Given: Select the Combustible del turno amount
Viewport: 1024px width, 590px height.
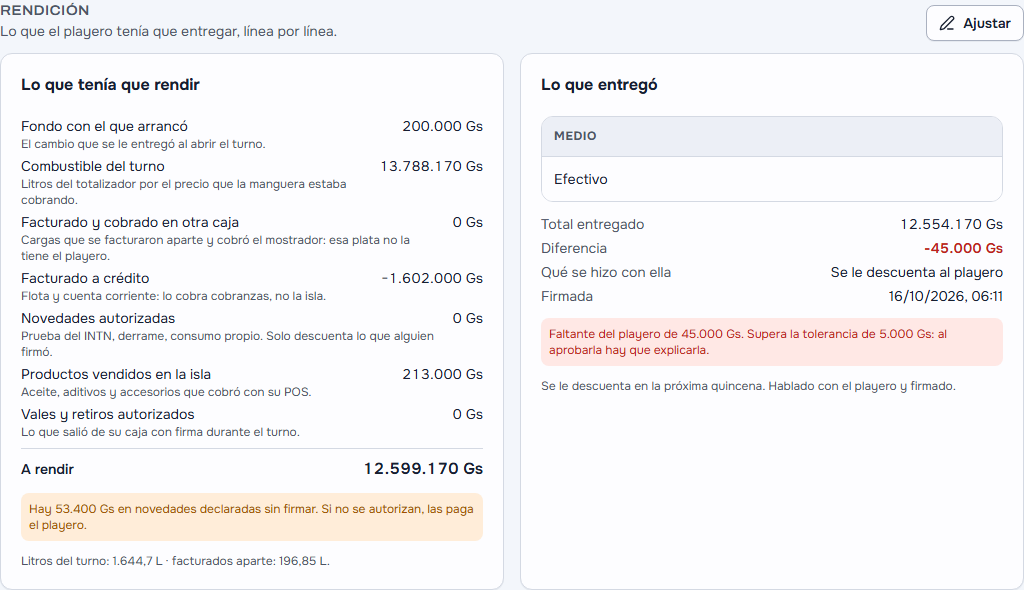Looking at the screenshot, I should coord(432,166).
